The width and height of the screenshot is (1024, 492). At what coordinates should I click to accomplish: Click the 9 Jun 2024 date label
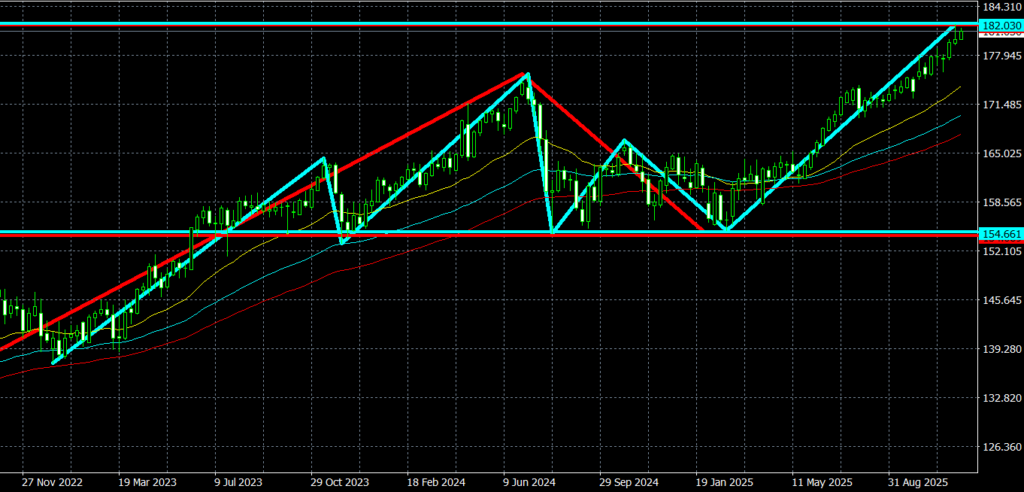(529, 480)
